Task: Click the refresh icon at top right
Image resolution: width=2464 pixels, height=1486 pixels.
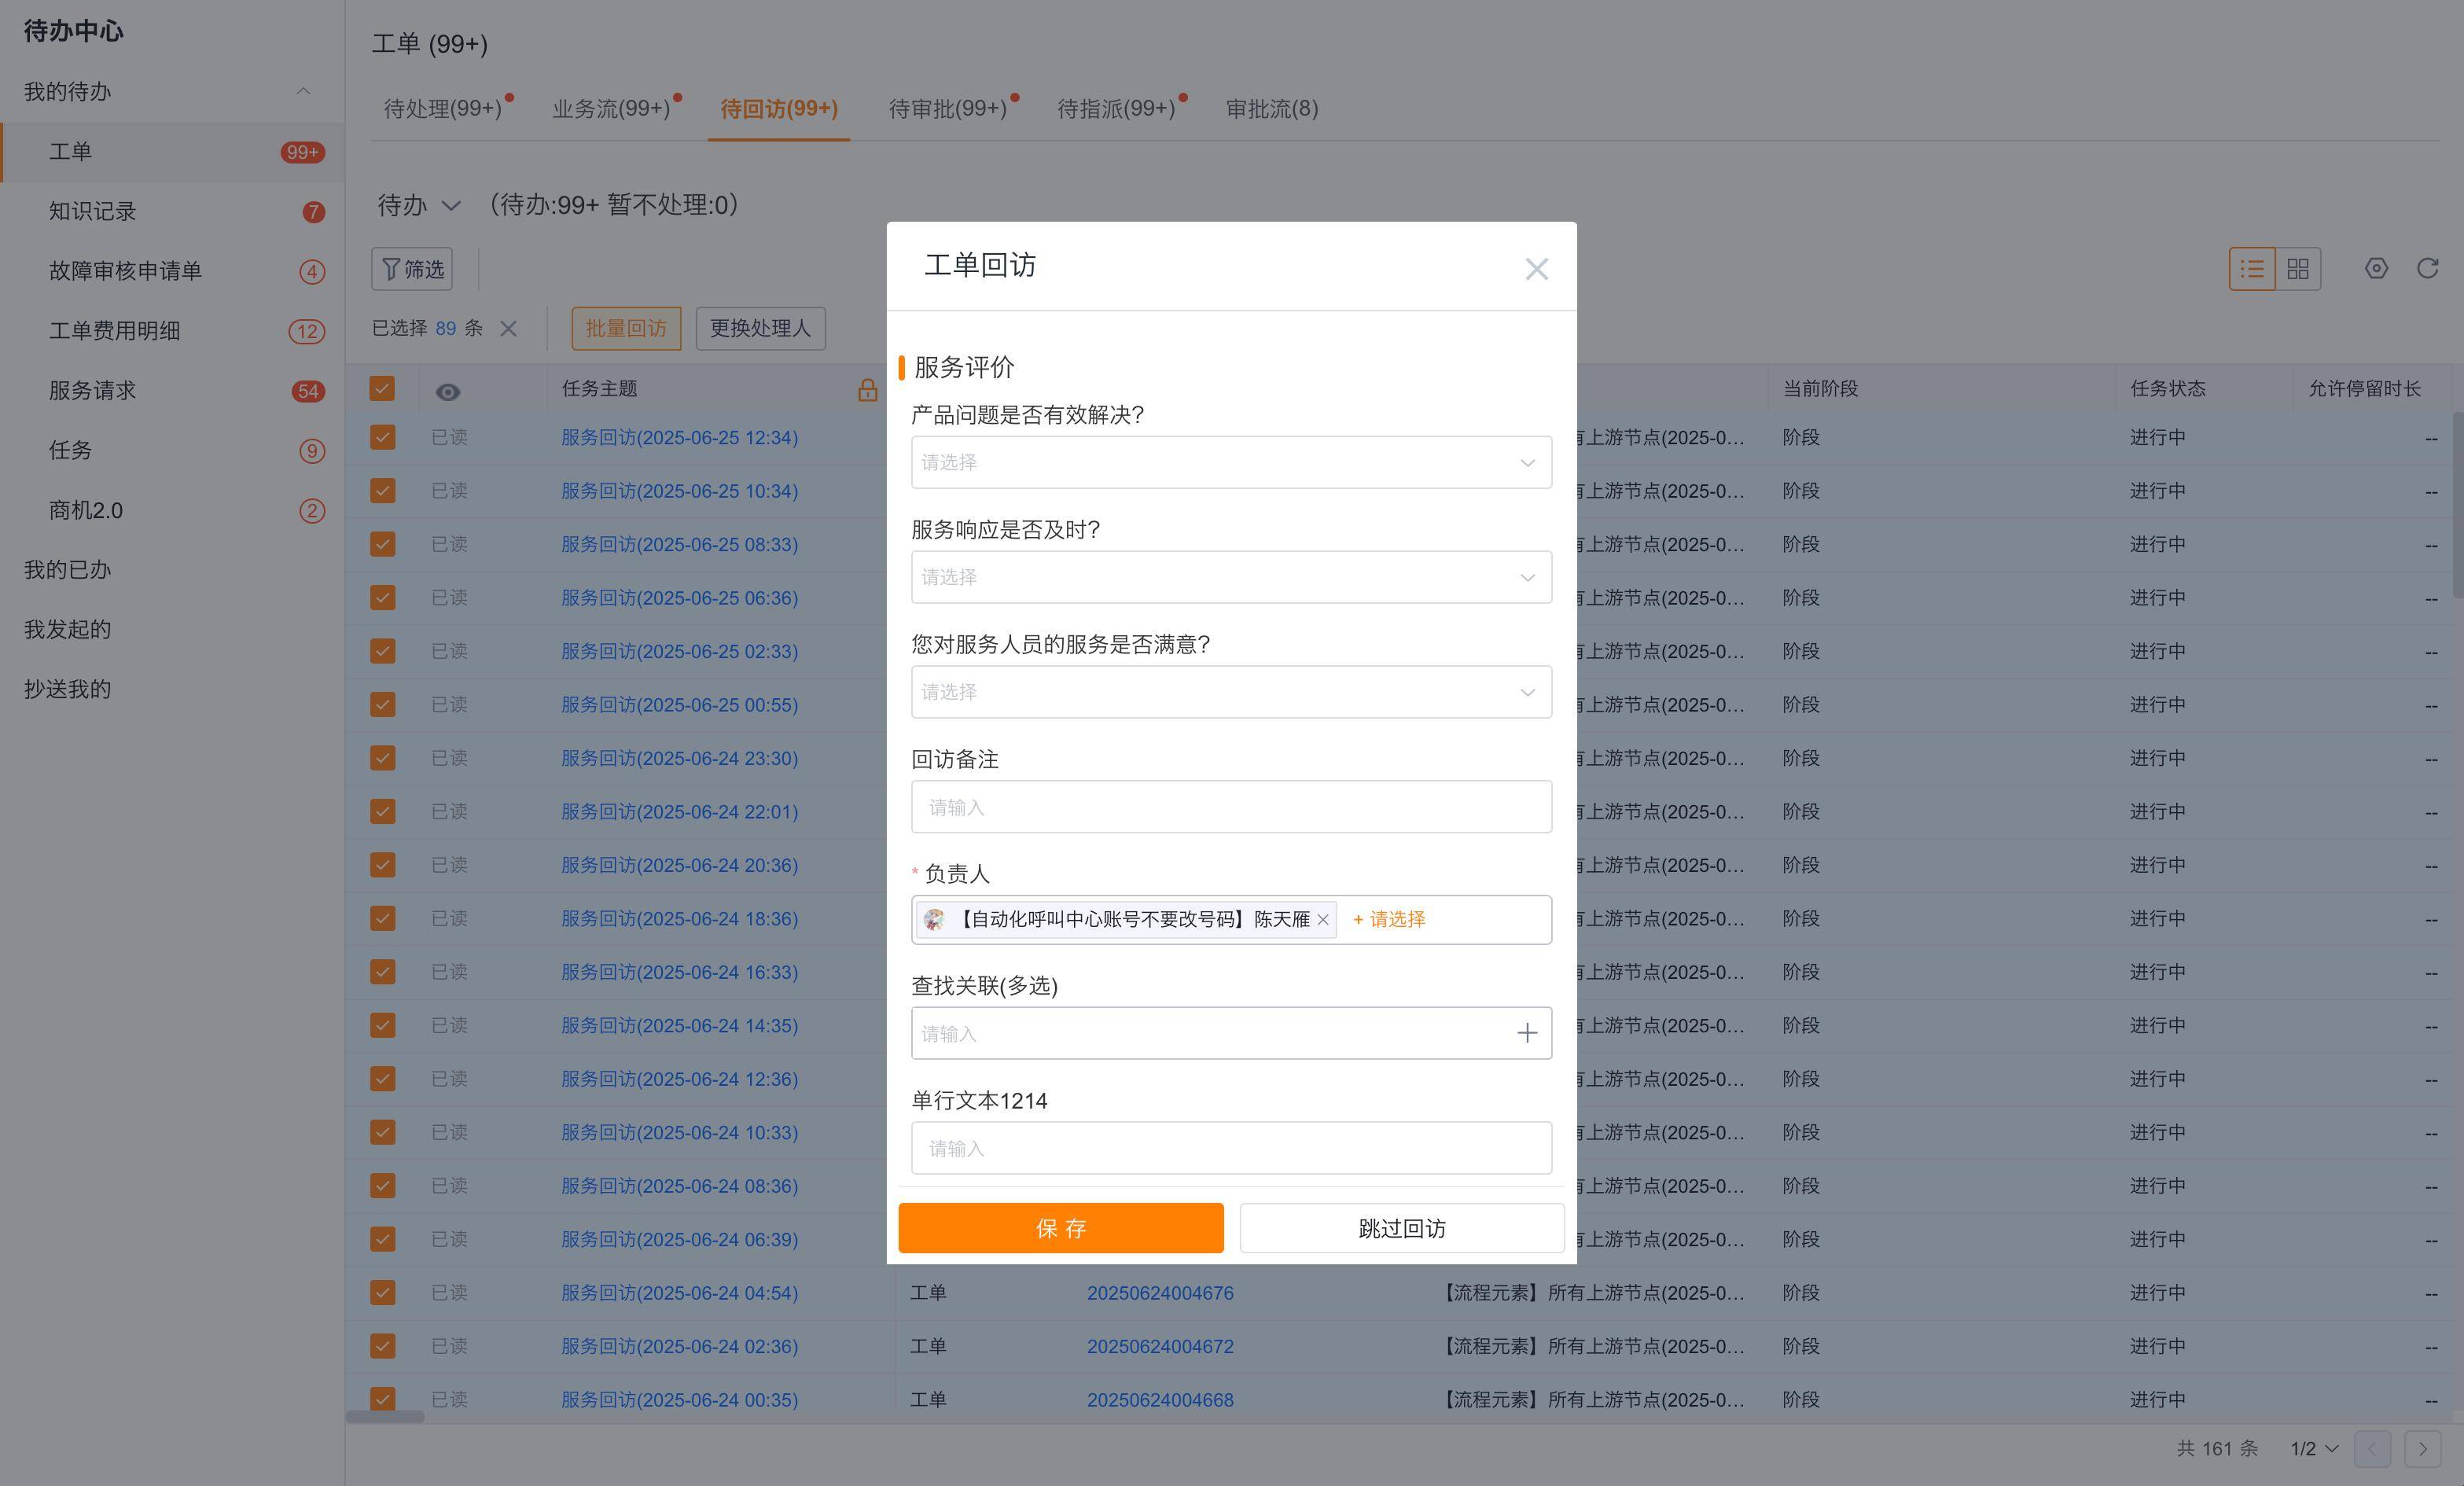Action: point(2427,269)
